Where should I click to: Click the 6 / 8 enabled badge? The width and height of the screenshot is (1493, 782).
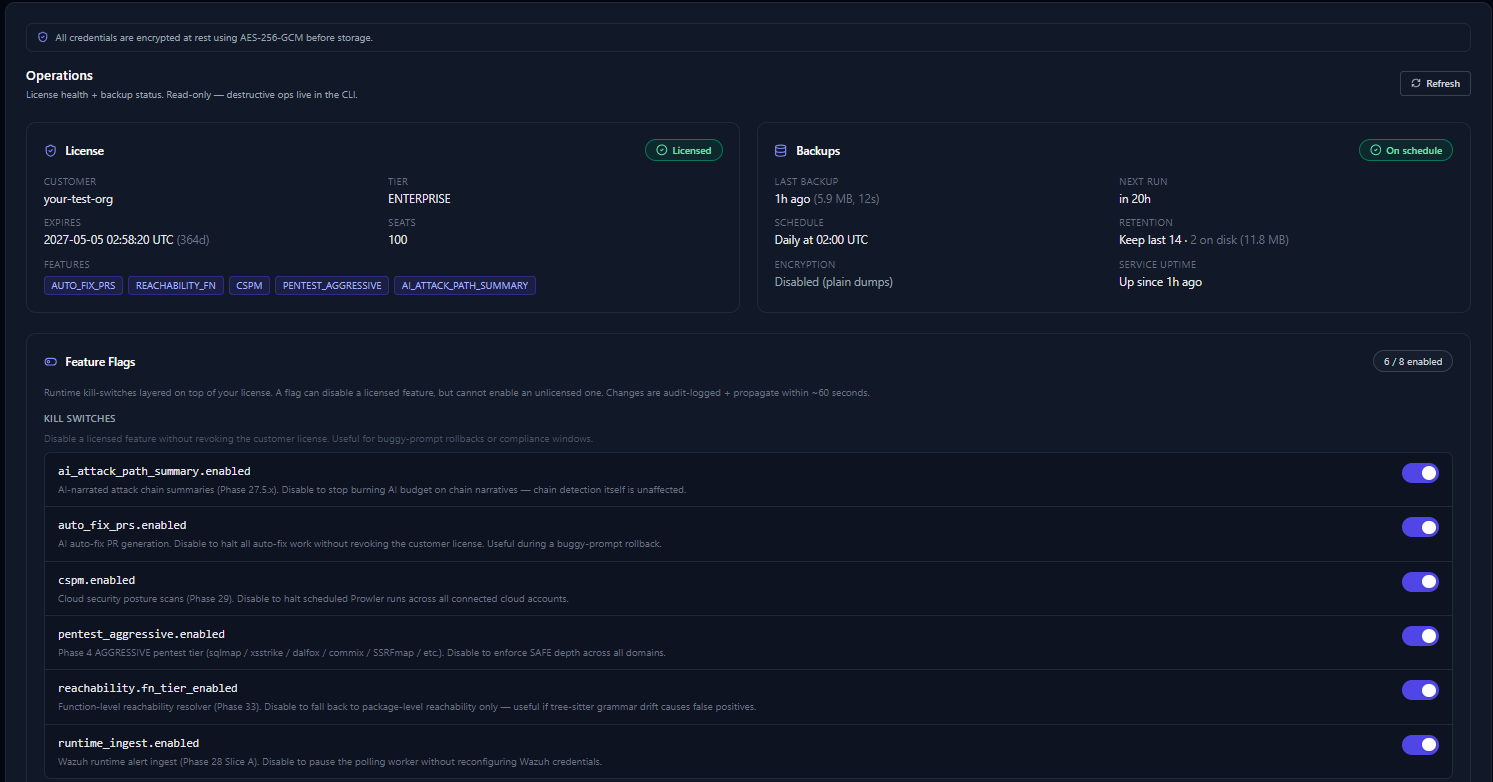pos(1412,361)
